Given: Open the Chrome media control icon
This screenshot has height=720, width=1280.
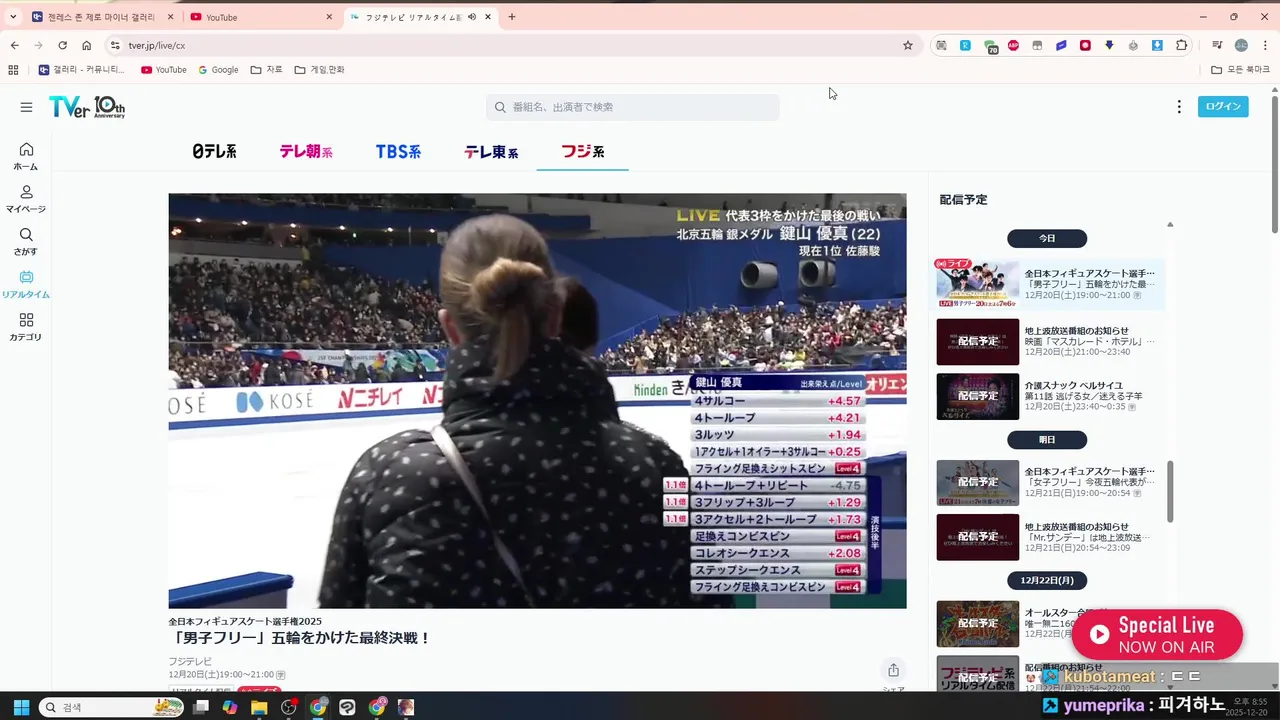Looking at the screenshot, I should pyautogui.click(x=1217, y=45).
